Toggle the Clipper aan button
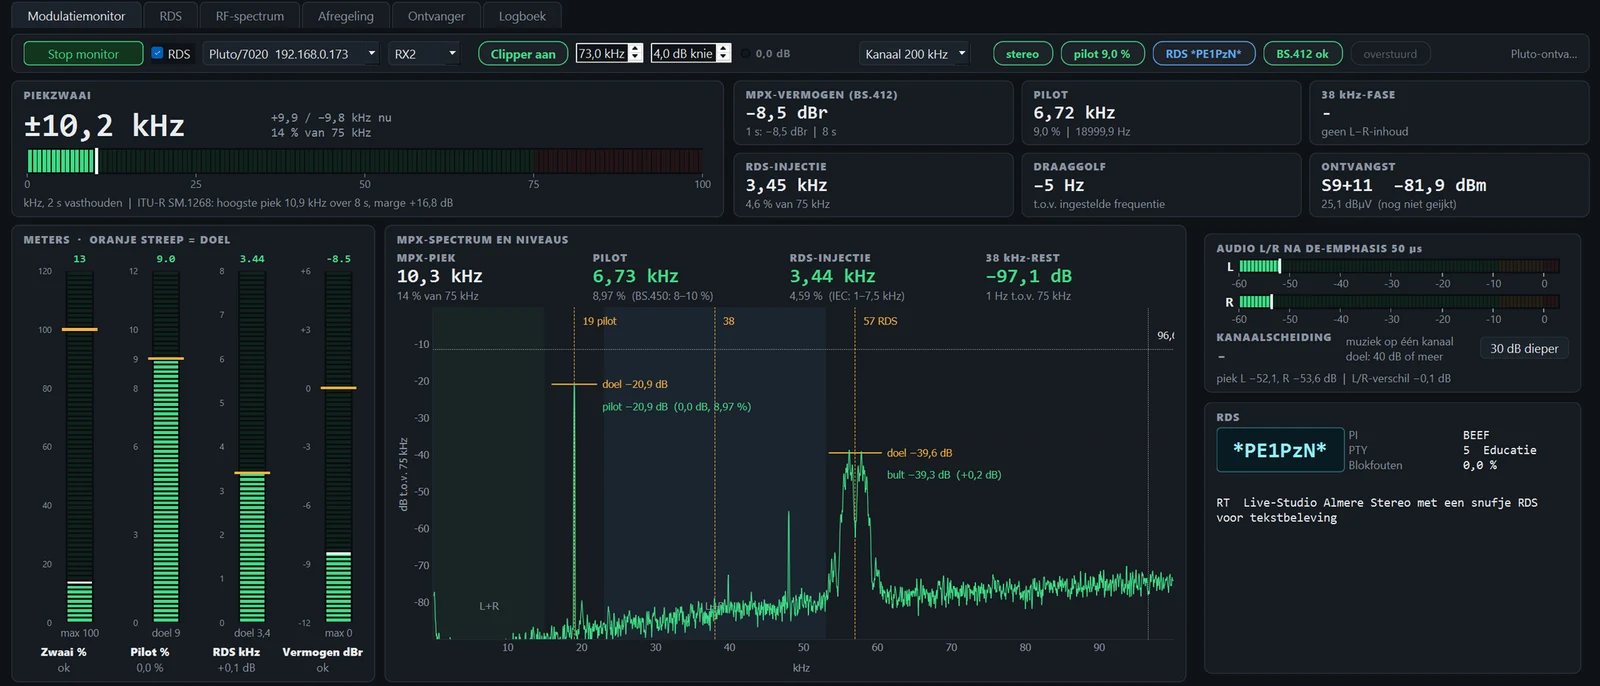This screenshot has width=1600, height=686. [x=523, y=54]
